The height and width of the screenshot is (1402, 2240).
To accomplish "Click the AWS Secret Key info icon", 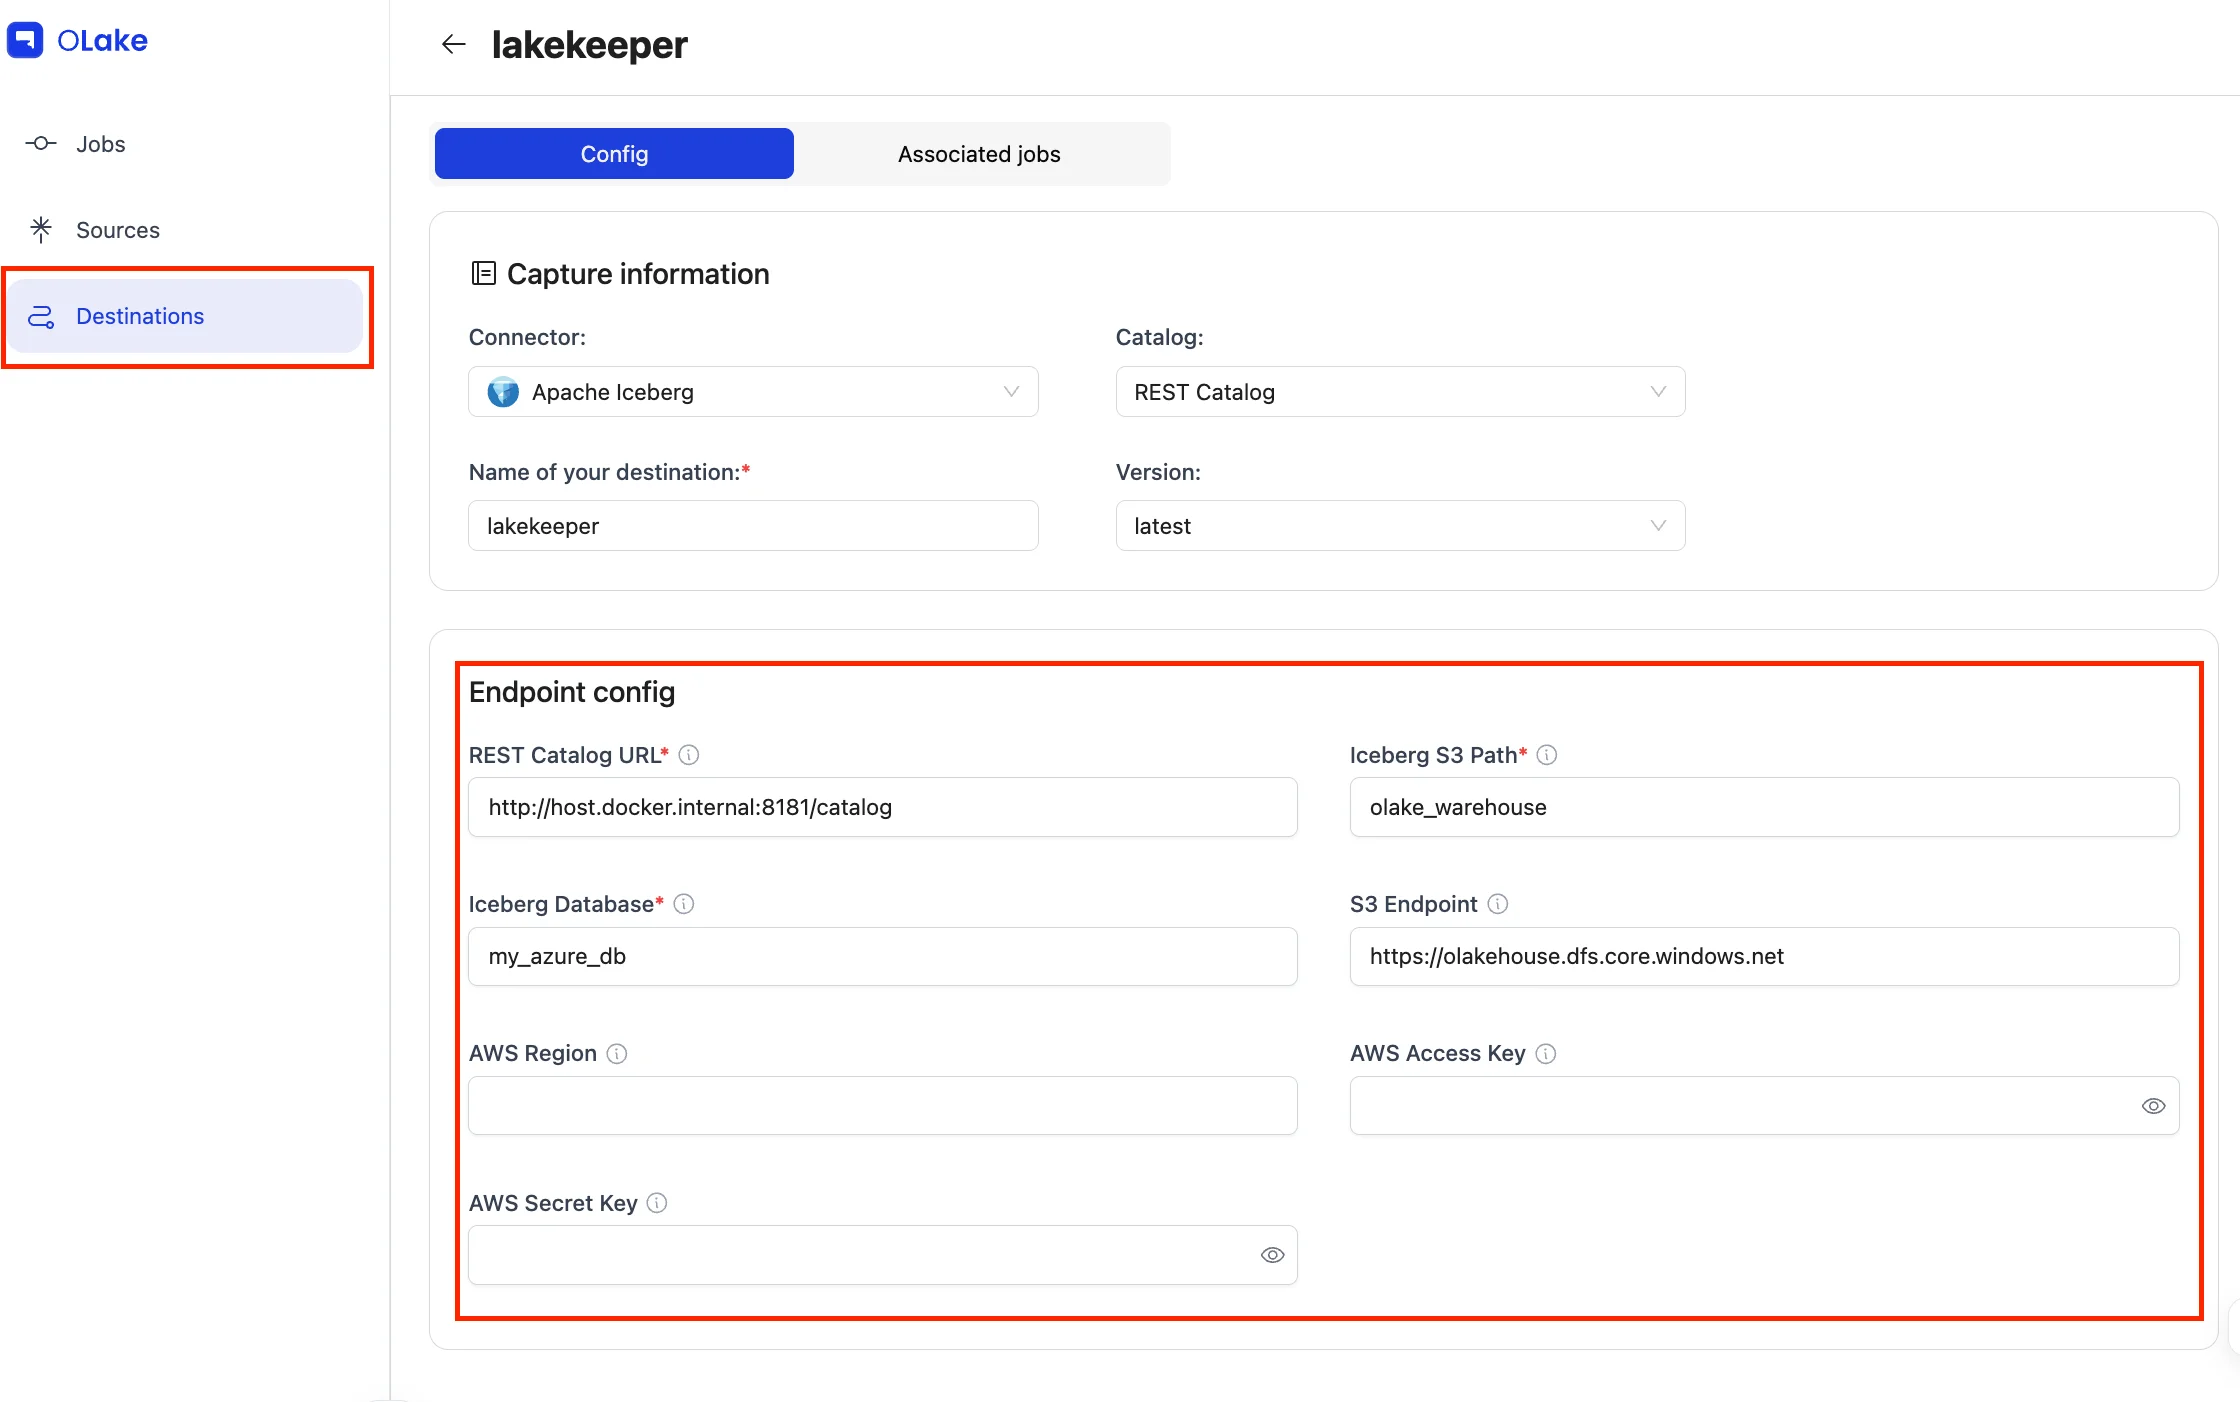I will (x=657, y=1203).
